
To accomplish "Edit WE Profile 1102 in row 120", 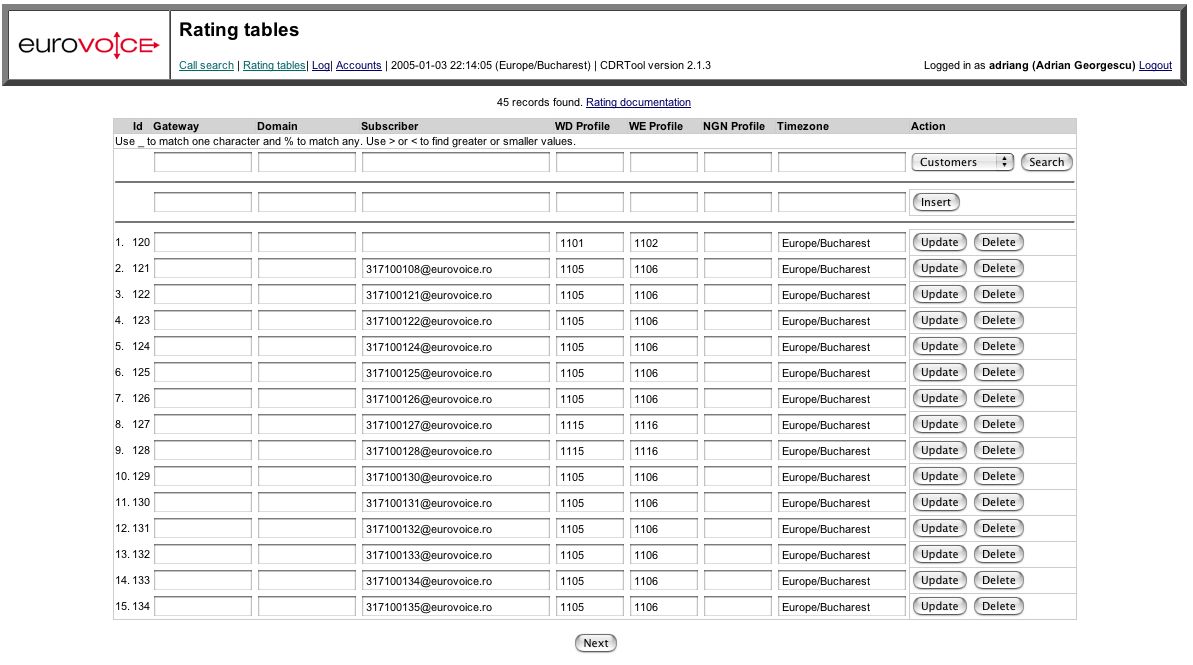I will click(x=663, y=243).
